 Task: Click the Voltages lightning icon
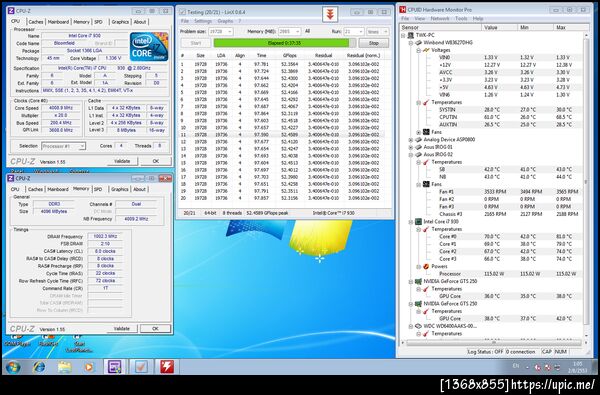pos(426,50)
